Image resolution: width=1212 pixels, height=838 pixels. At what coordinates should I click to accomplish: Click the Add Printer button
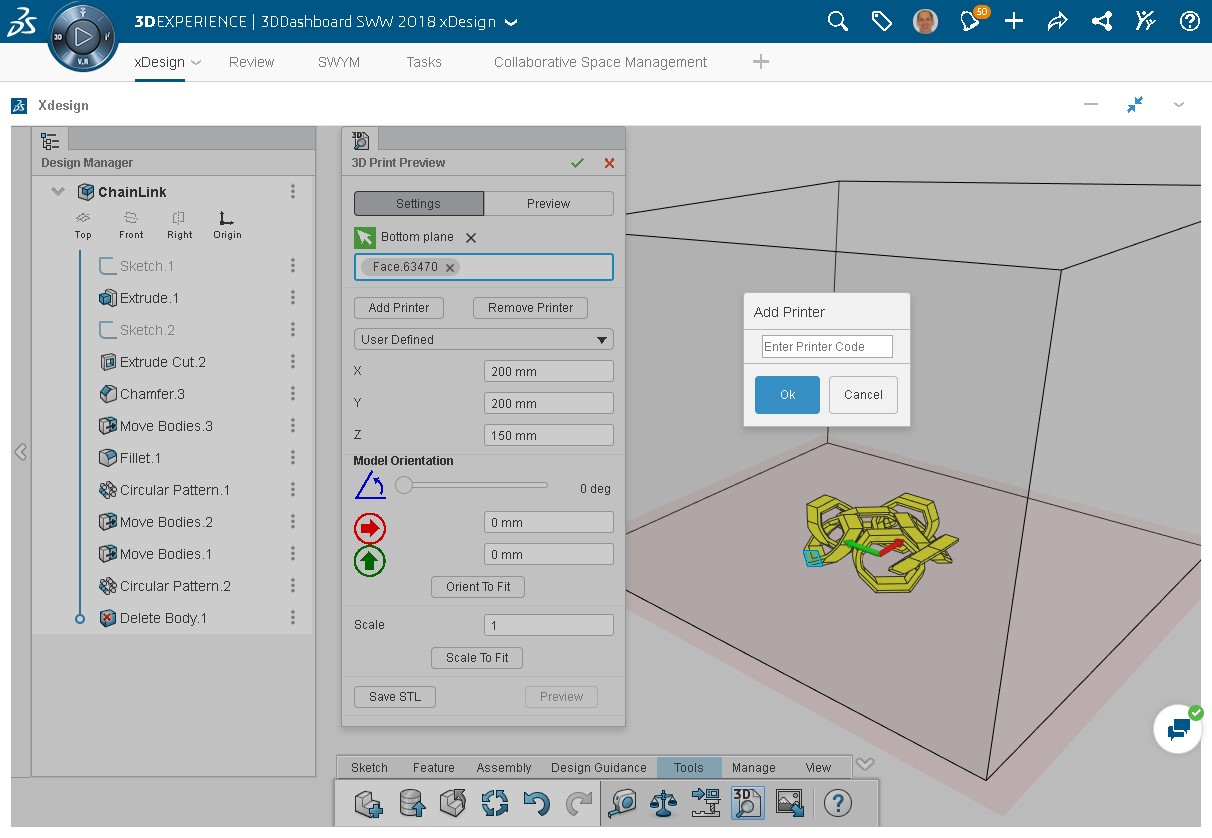399,308
